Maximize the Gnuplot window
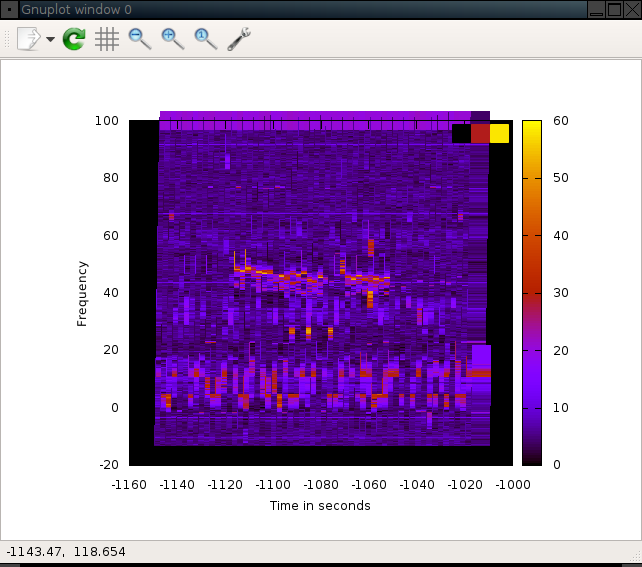This screenshot has width=642, height=567. pos(614,9)
